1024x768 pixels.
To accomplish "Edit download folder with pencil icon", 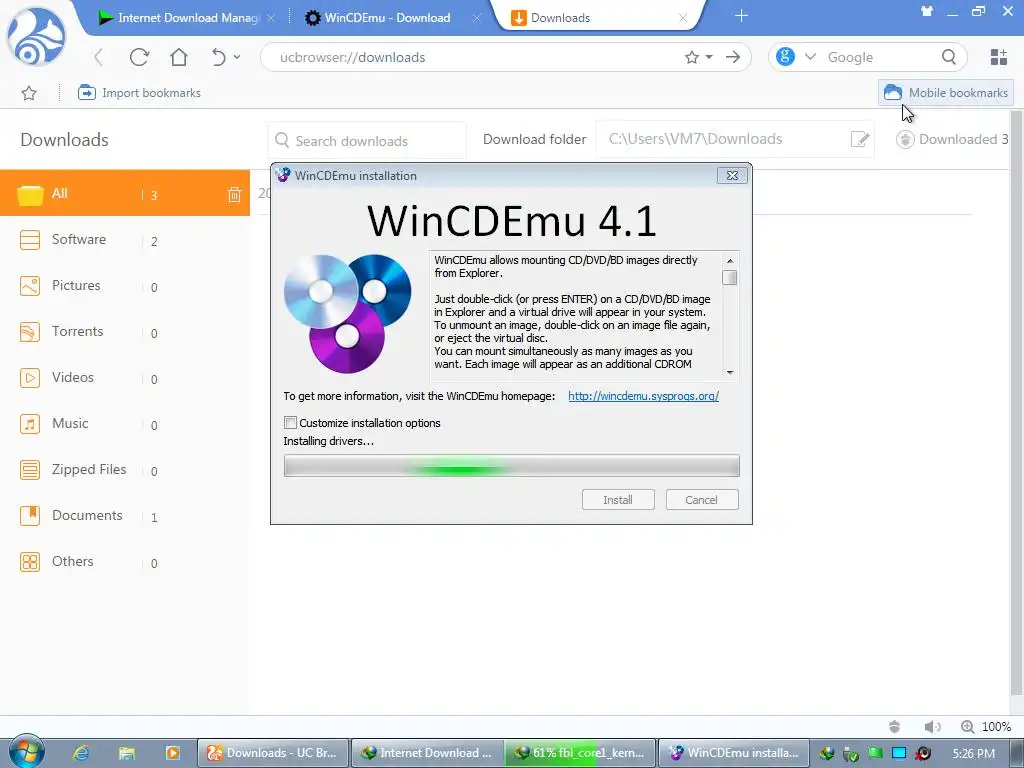I will click(859, 139).
